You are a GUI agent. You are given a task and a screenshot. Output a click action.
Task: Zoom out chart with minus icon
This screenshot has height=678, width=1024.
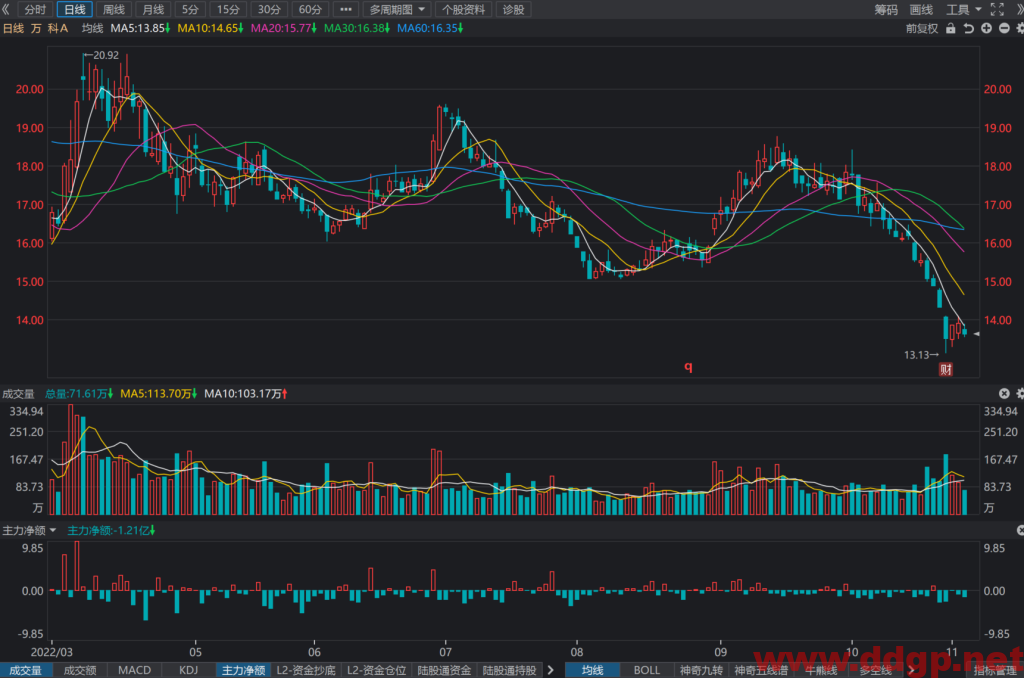tap(1004, 29)
